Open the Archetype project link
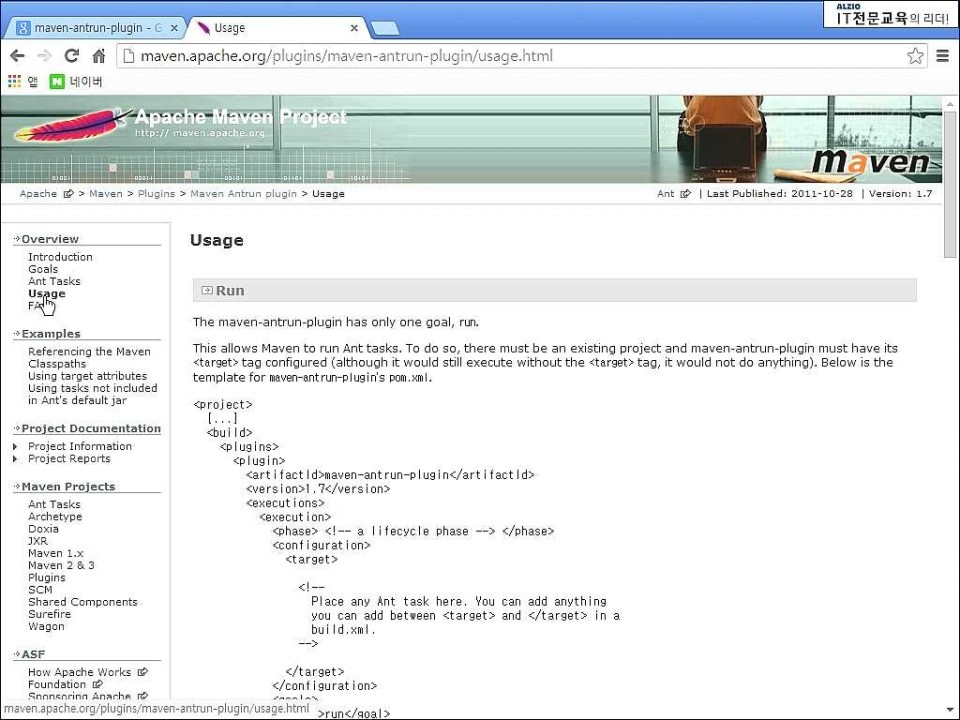The height and width of the screenshot is (720, 960). (55, 516)
